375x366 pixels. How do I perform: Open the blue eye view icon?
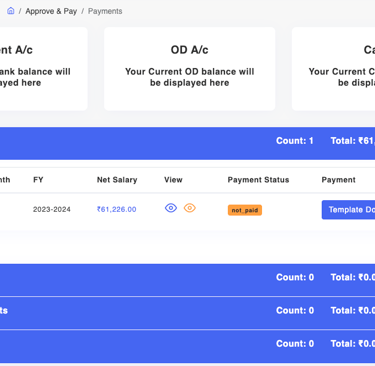171,208
